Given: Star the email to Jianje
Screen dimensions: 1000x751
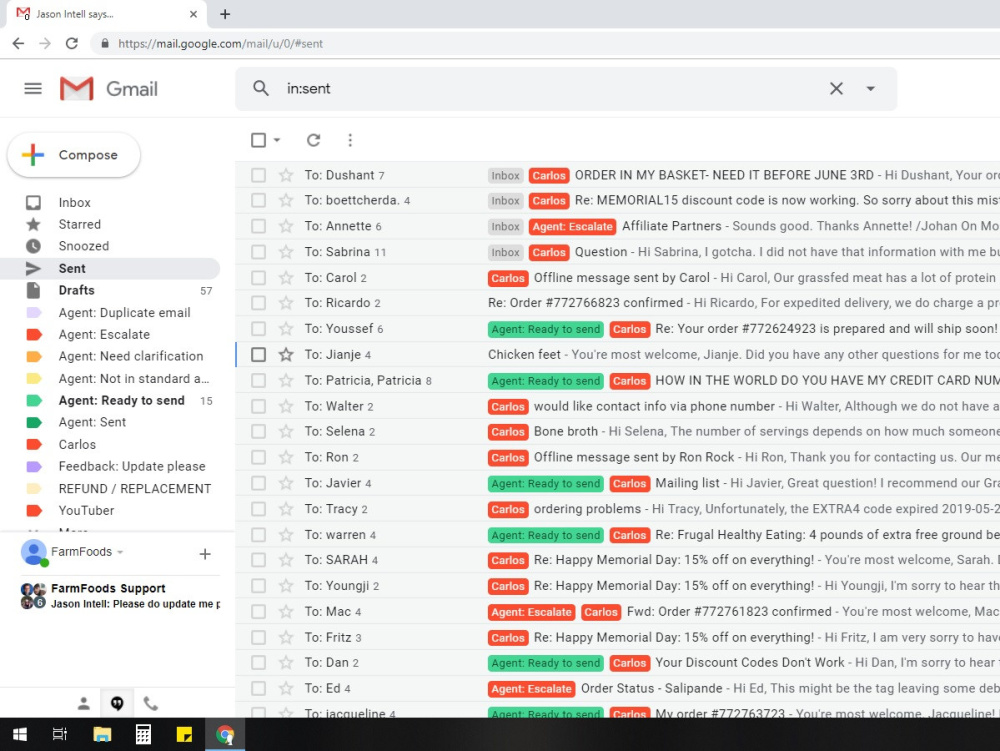Looking at the screenshot, I should tap(286, 354).
